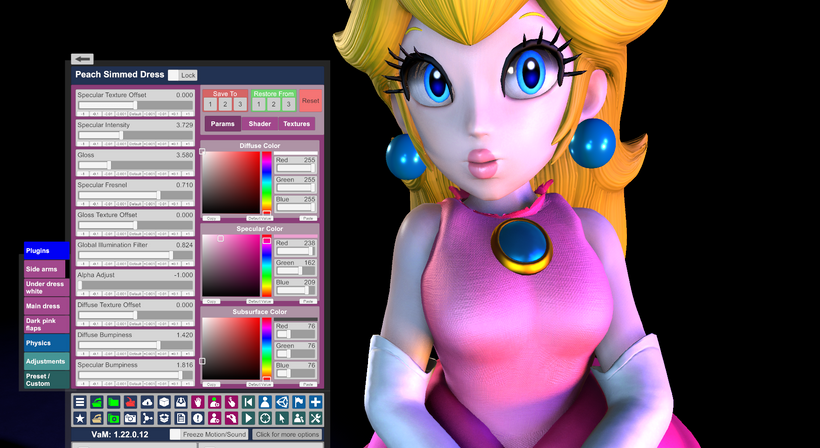Click the green folder with camera icon
The height and width of the screenshot is (448, 820).
point(113,418)
